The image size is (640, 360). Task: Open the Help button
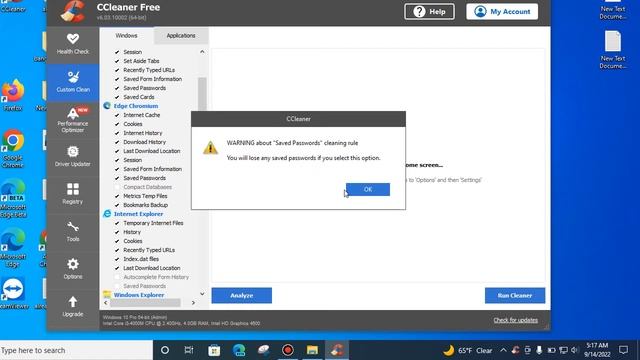click(429, 11)
